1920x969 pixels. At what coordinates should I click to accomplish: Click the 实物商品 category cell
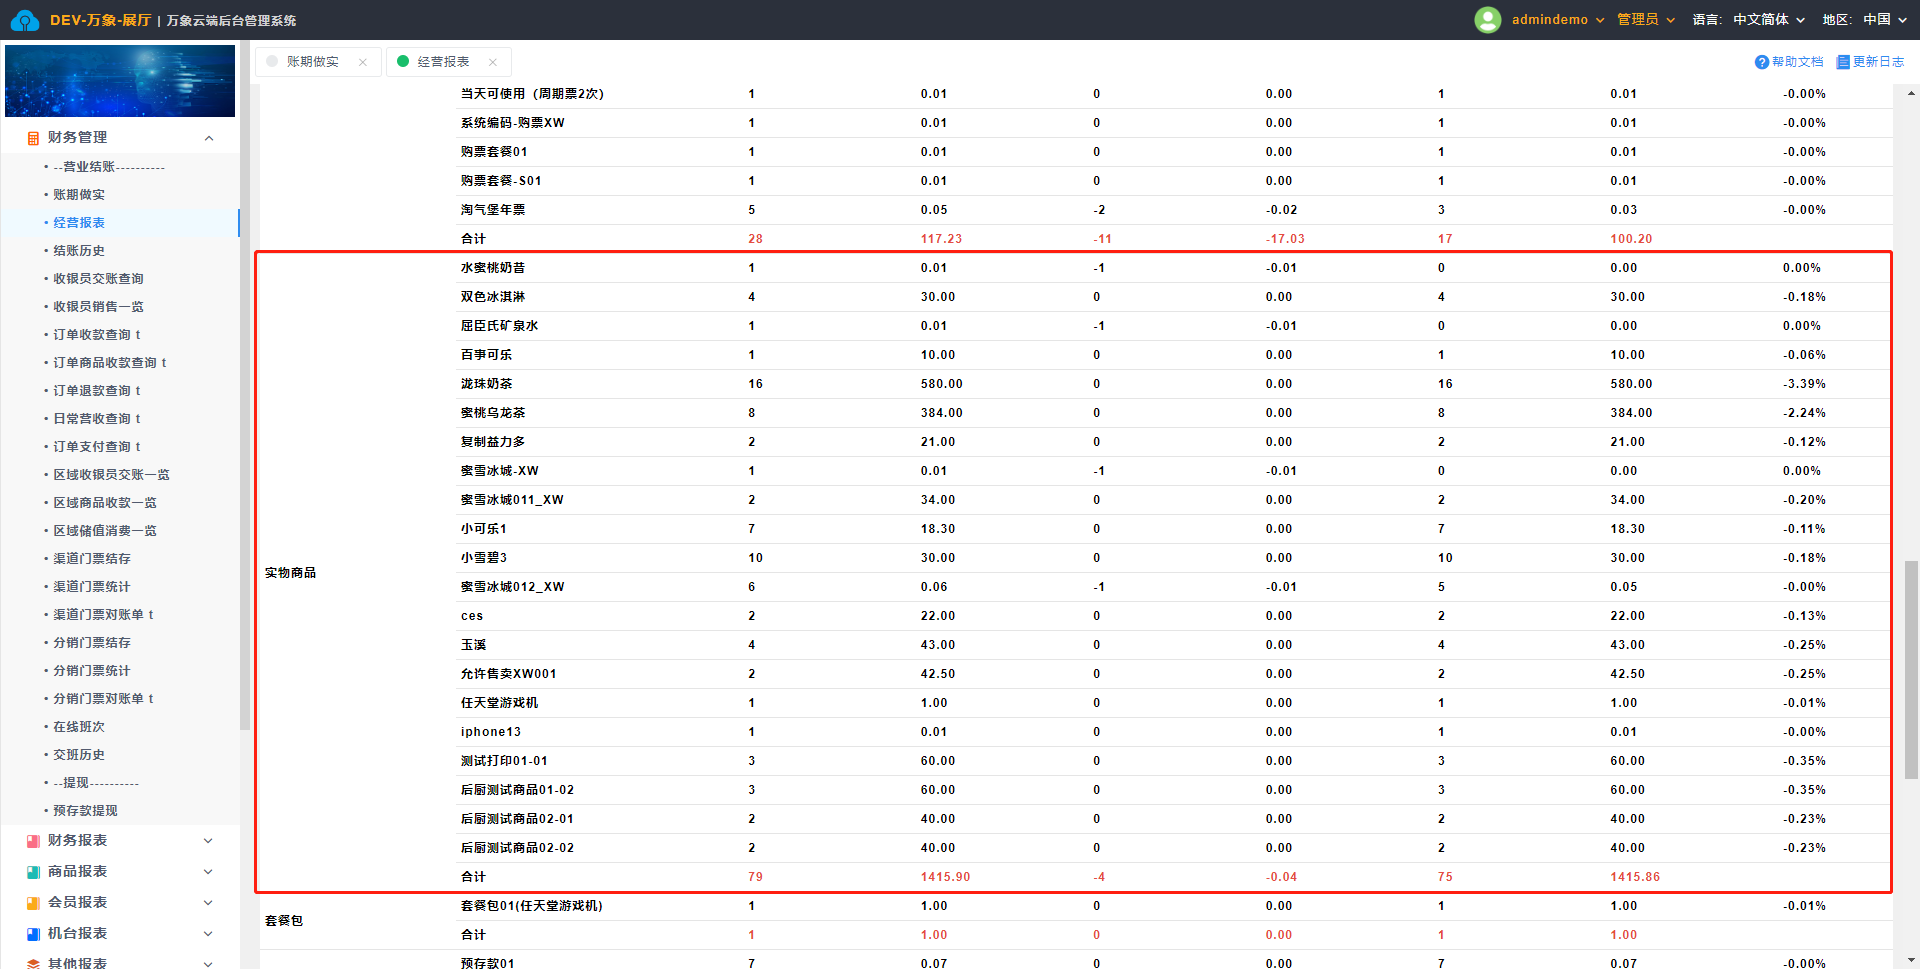tap(291, 573)
